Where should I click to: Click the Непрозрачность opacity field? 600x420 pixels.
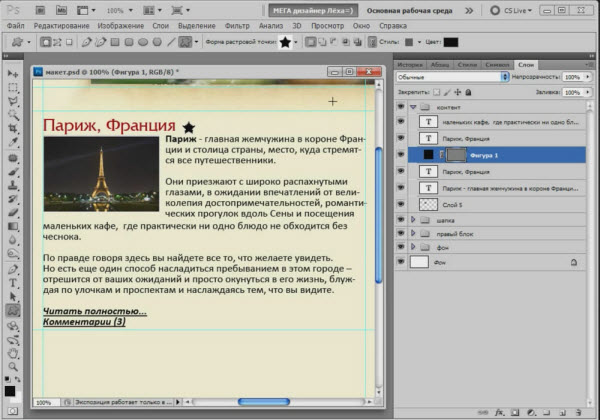tap(572, 76)
